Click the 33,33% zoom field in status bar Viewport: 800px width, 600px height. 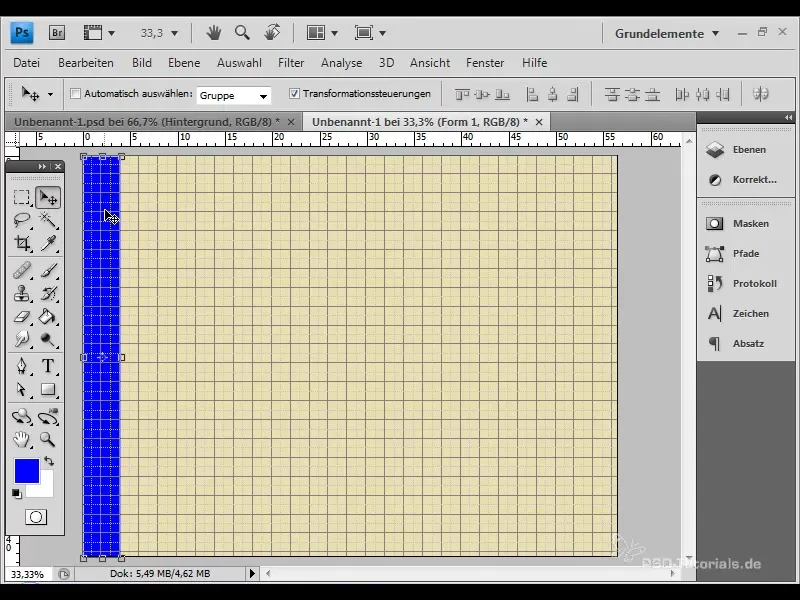point(28,574)
